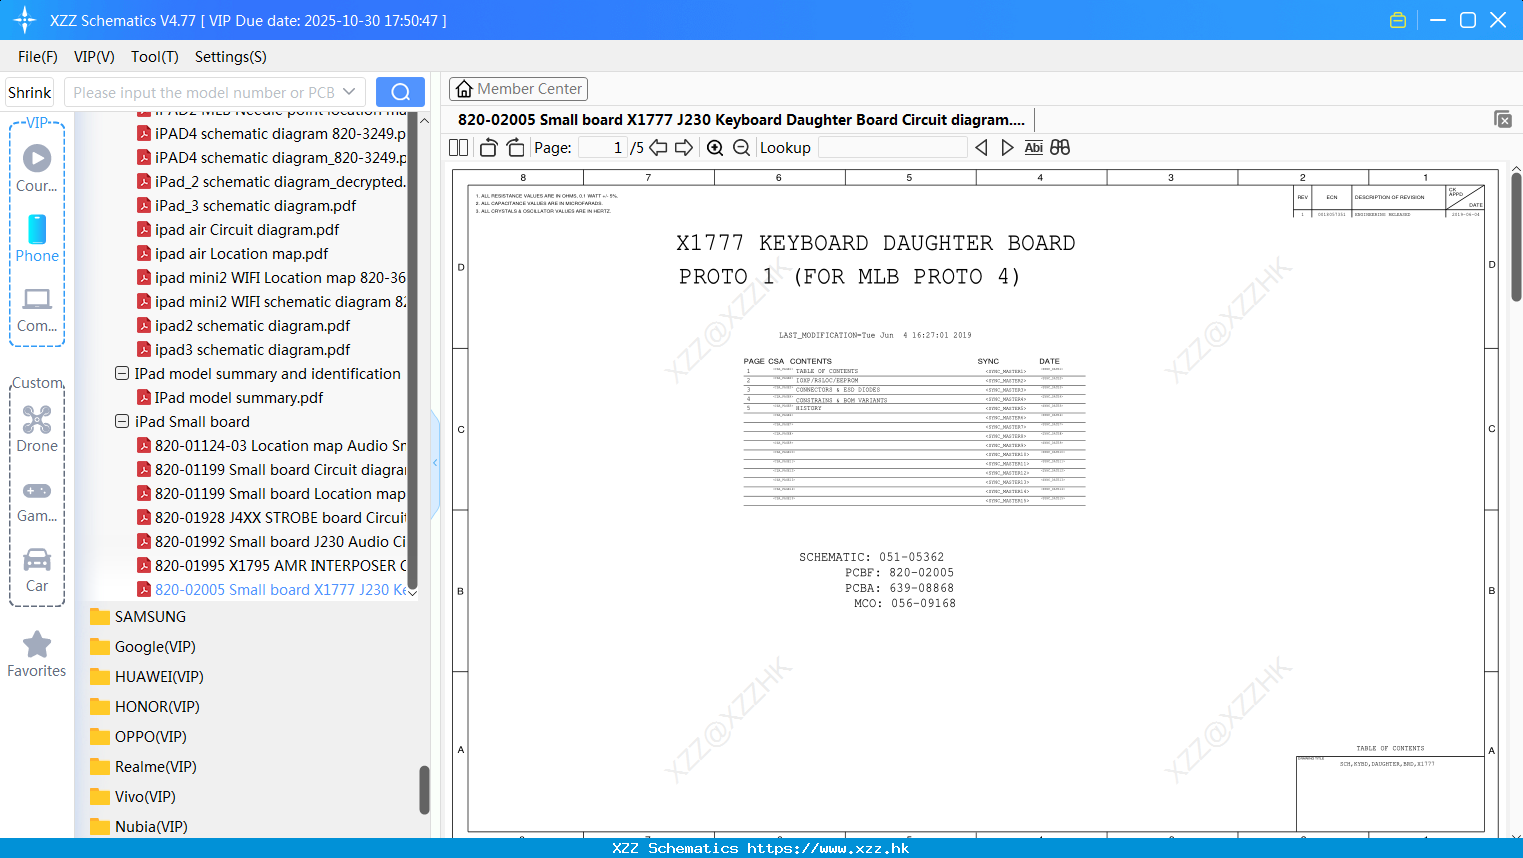1523x858 pixels.
Task: Open model number dropdown arrow
Action: coord(349,92)
